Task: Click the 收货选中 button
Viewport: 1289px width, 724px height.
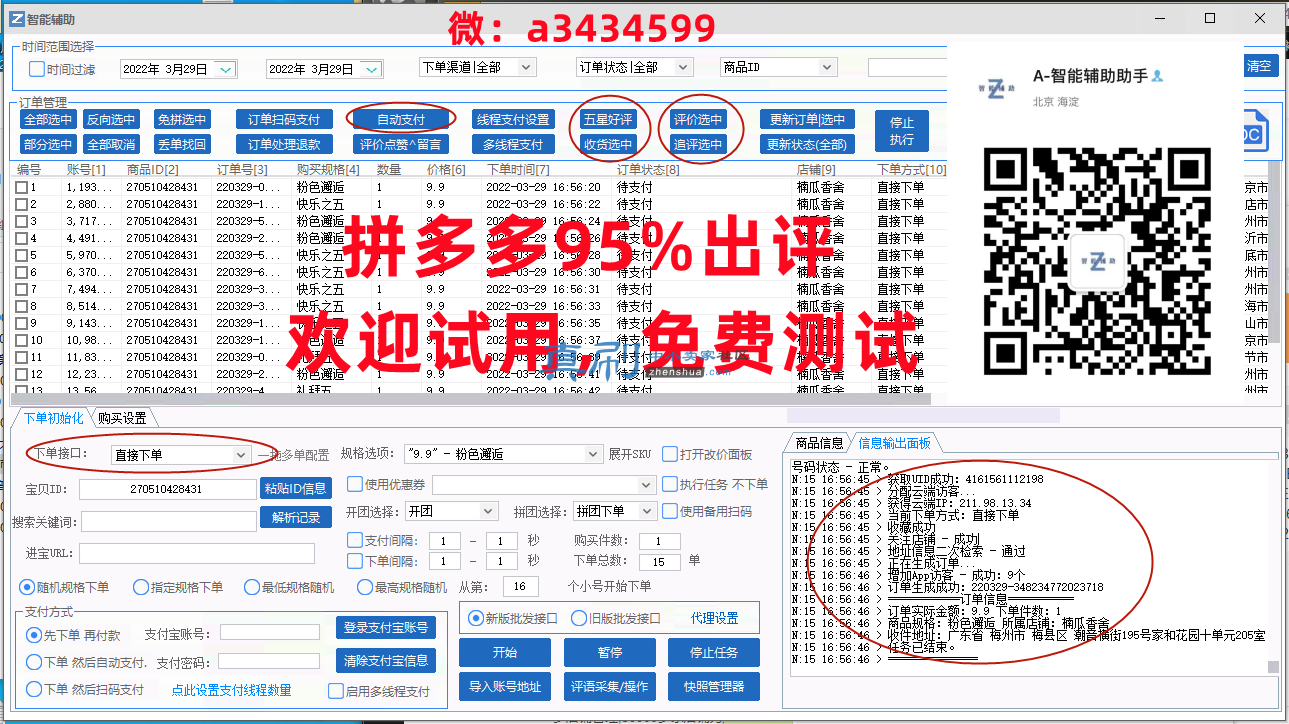Action: coord(608,145)
